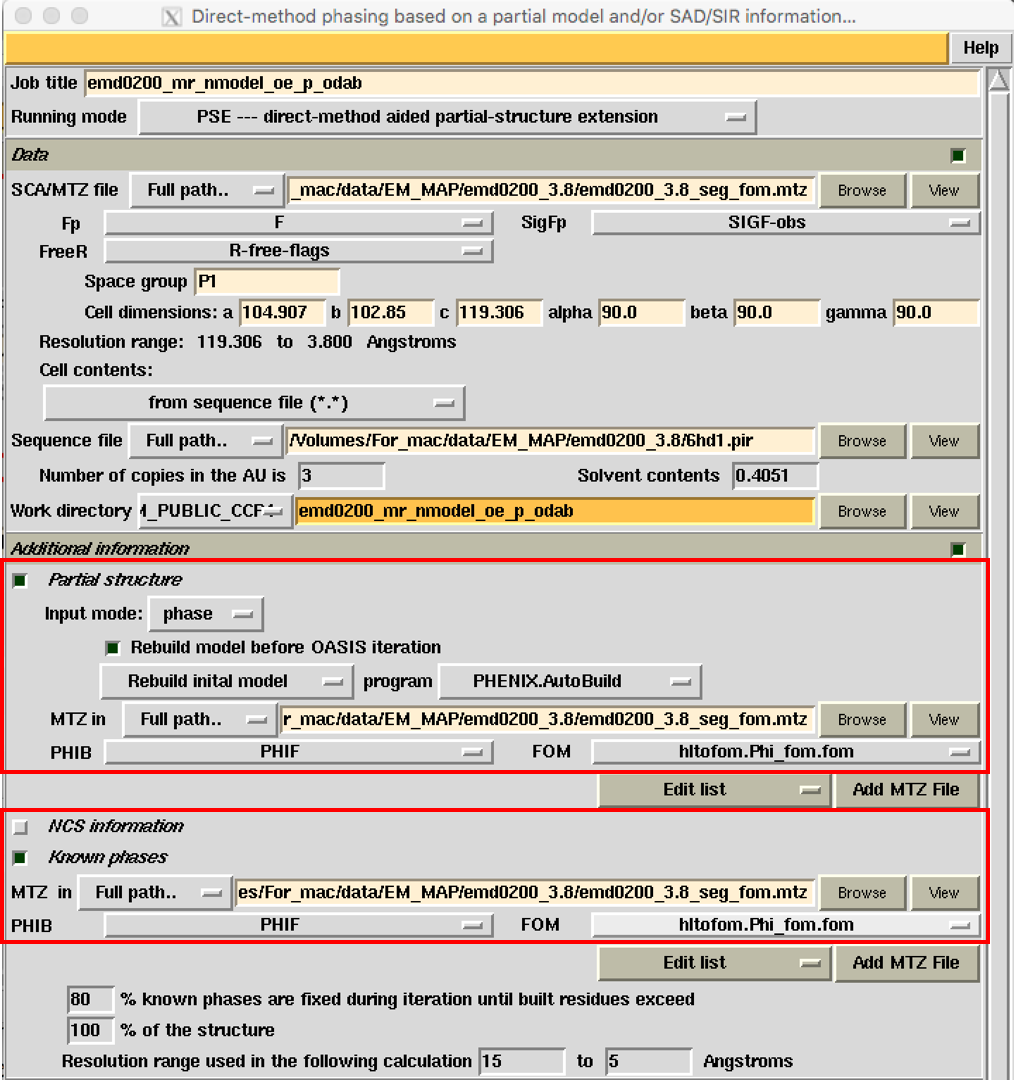1014x1080 pixels.
Task: Disable the Partial structure checkbox
Action: (20, 580)
